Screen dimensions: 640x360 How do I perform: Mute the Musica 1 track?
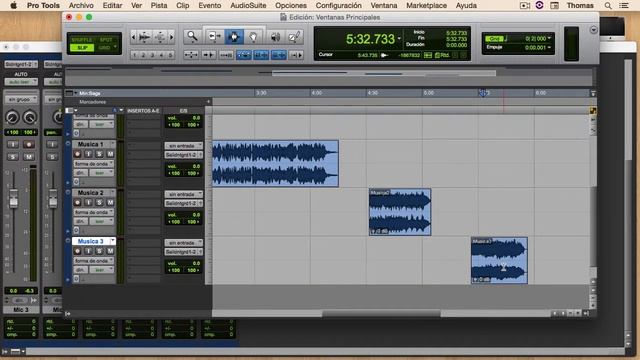tap(110, 154)
